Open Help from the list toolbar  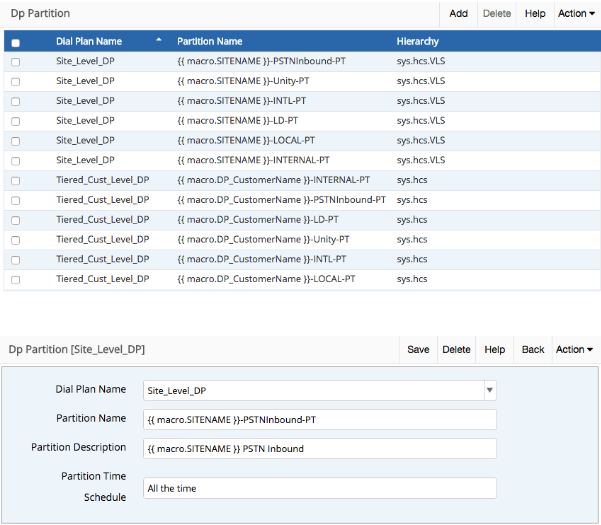point(535,14)
